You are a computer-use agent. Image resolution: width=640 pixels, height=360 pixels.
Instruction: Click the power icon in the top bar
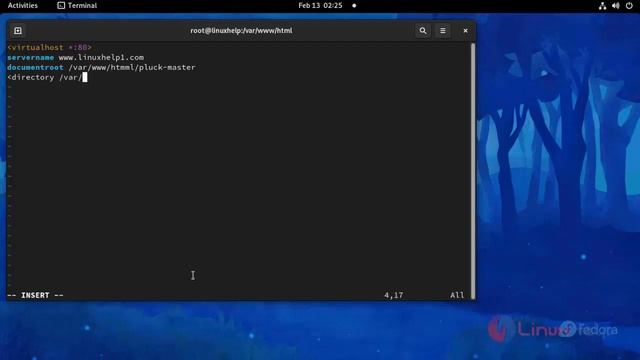[629, 6]
